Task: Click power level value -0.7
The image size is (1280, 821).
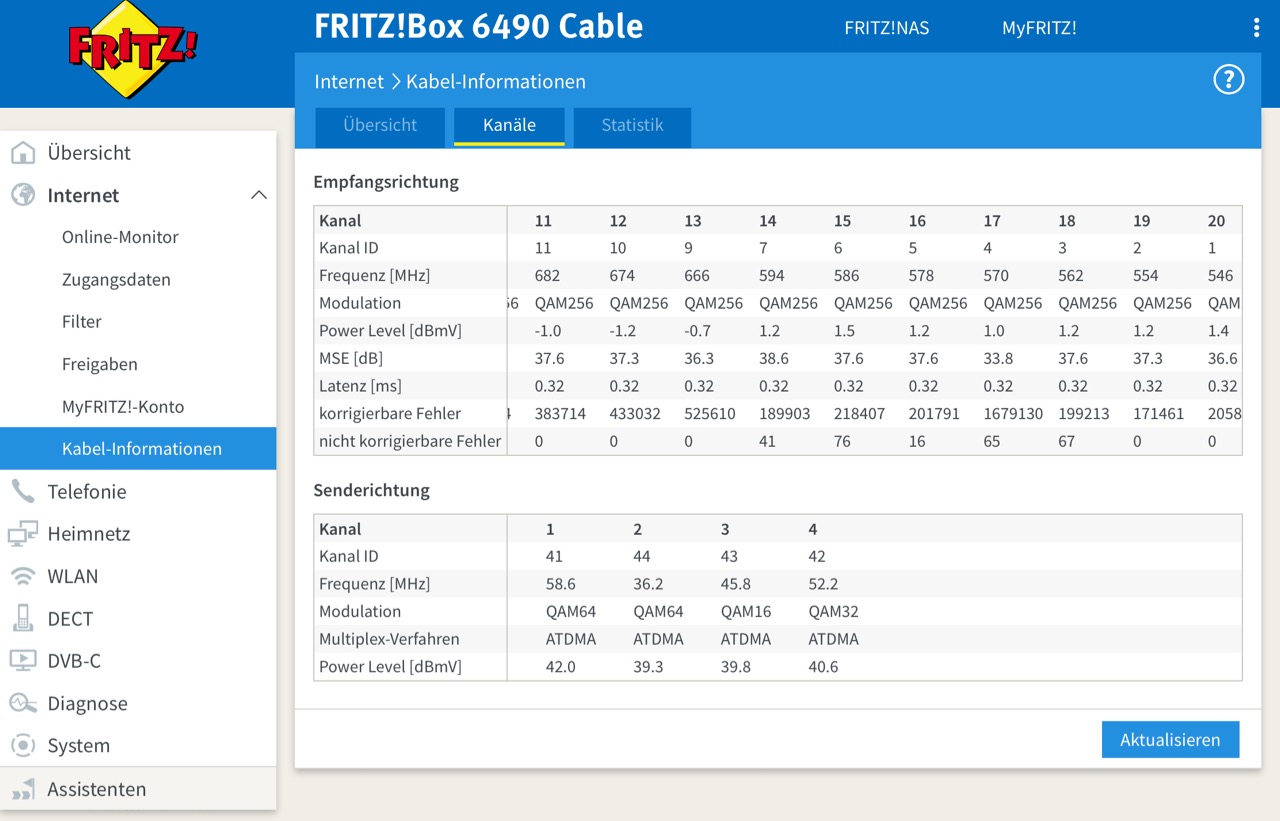Action: [x=697, y=330]
